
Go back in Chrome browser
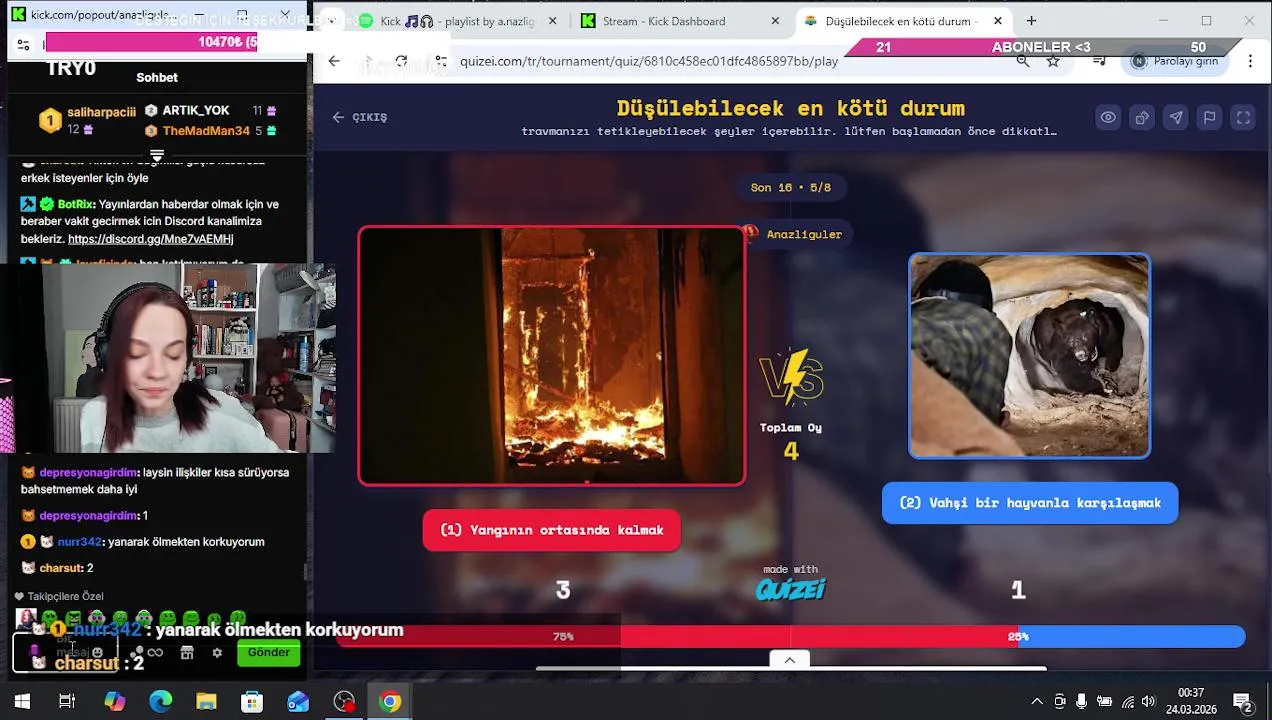point(334,61)
